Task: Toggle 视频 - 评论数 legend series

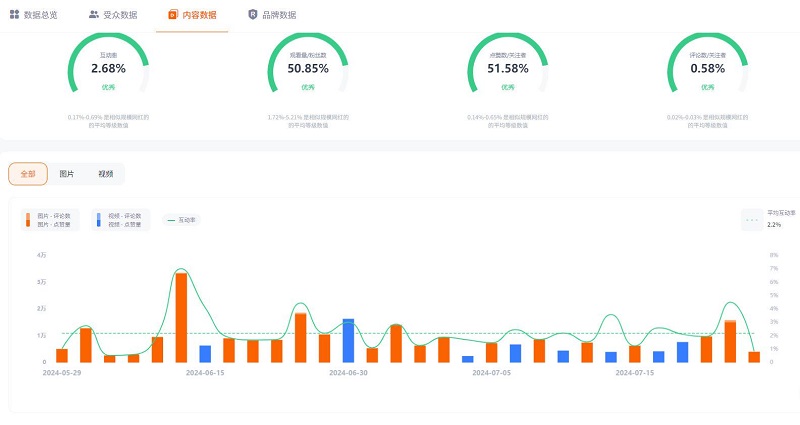Action: (x=124, y=215)
